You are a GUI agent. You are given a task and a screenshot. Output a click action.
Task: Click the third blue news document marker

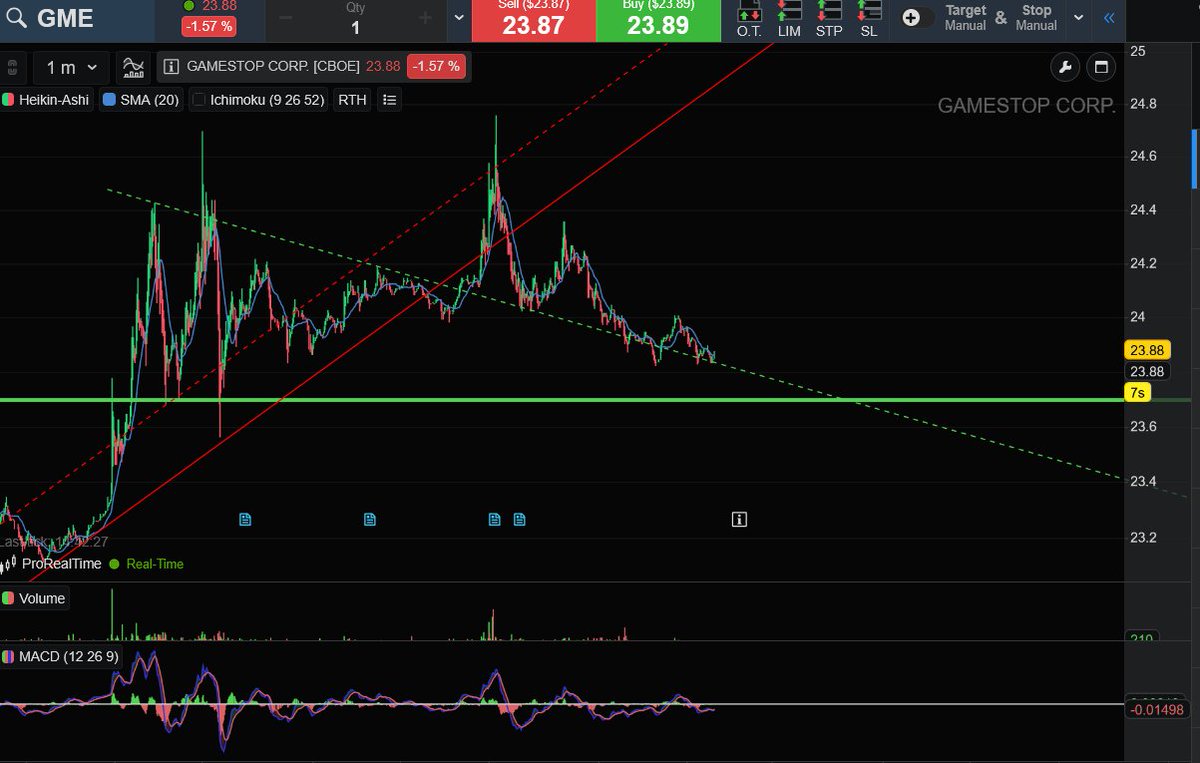coord(494,519)
